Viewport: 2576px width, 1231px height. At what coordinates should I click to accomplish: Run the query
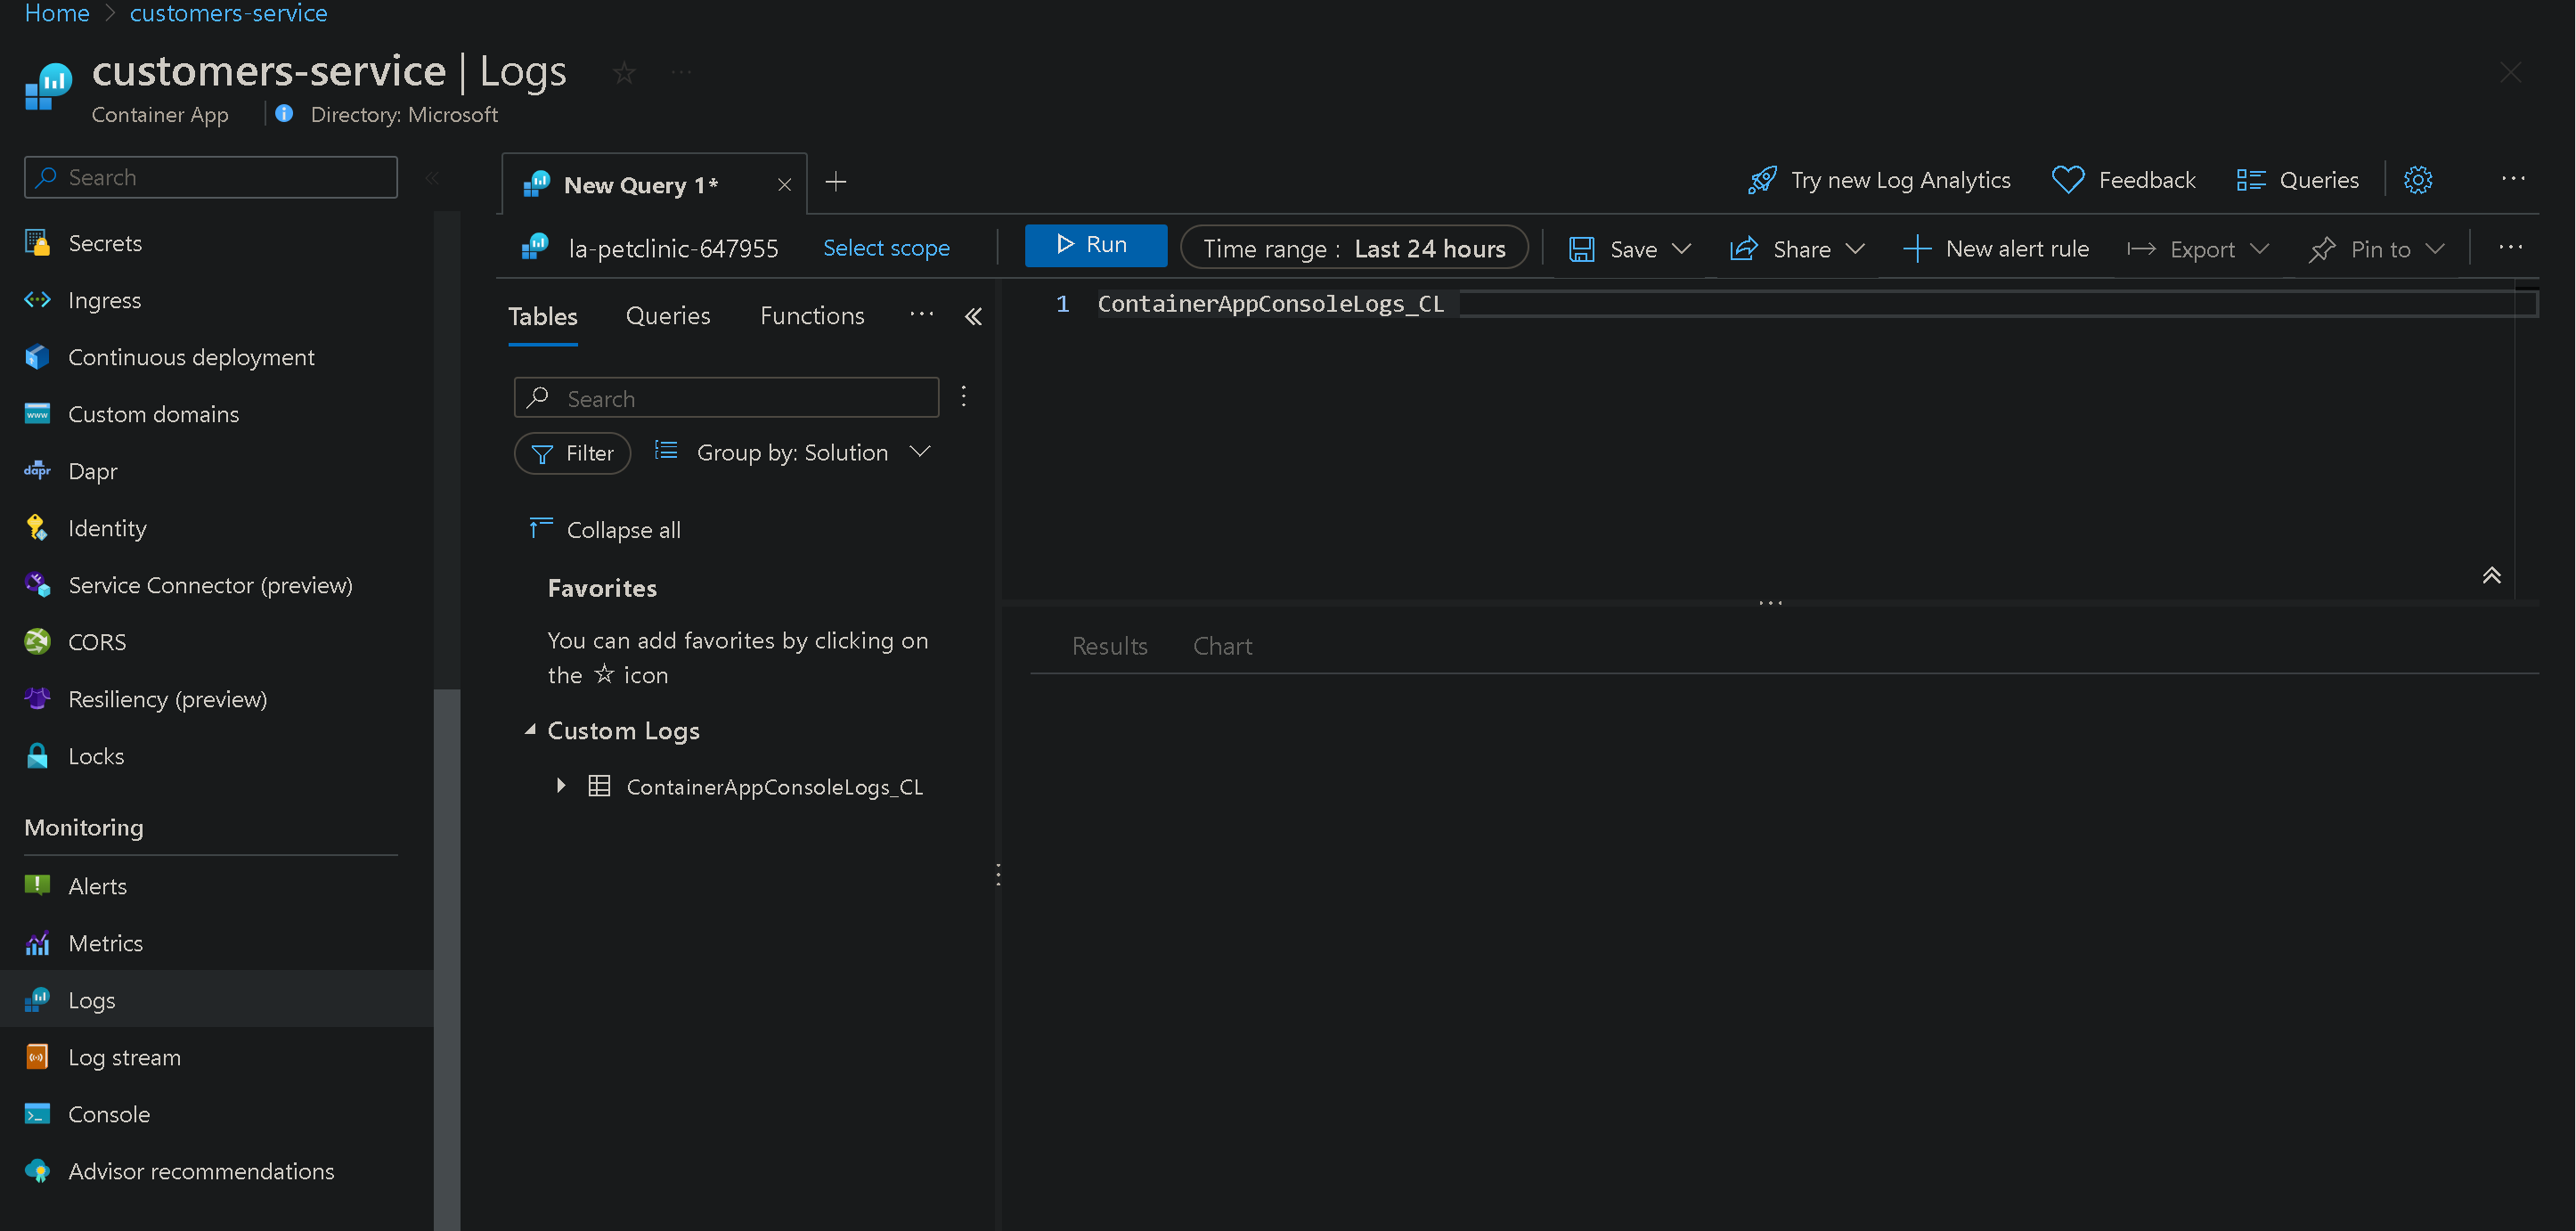tap(1095, 245)
